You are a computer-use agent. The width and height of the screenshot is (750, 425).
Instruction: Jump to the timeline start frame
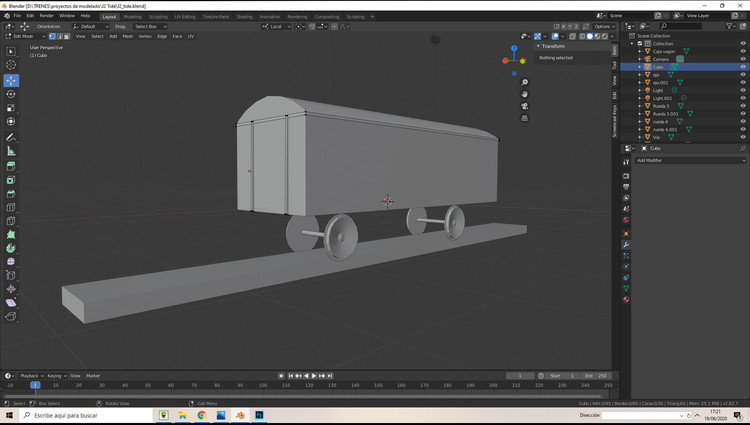click(x=290, y=376)
